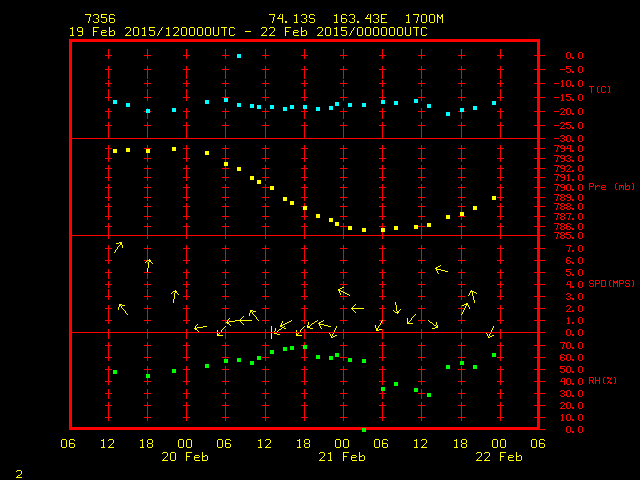The width and height of the screenshot is (640, 480).
Task: Select the 22 Feb date label
Action: (498, 456)
